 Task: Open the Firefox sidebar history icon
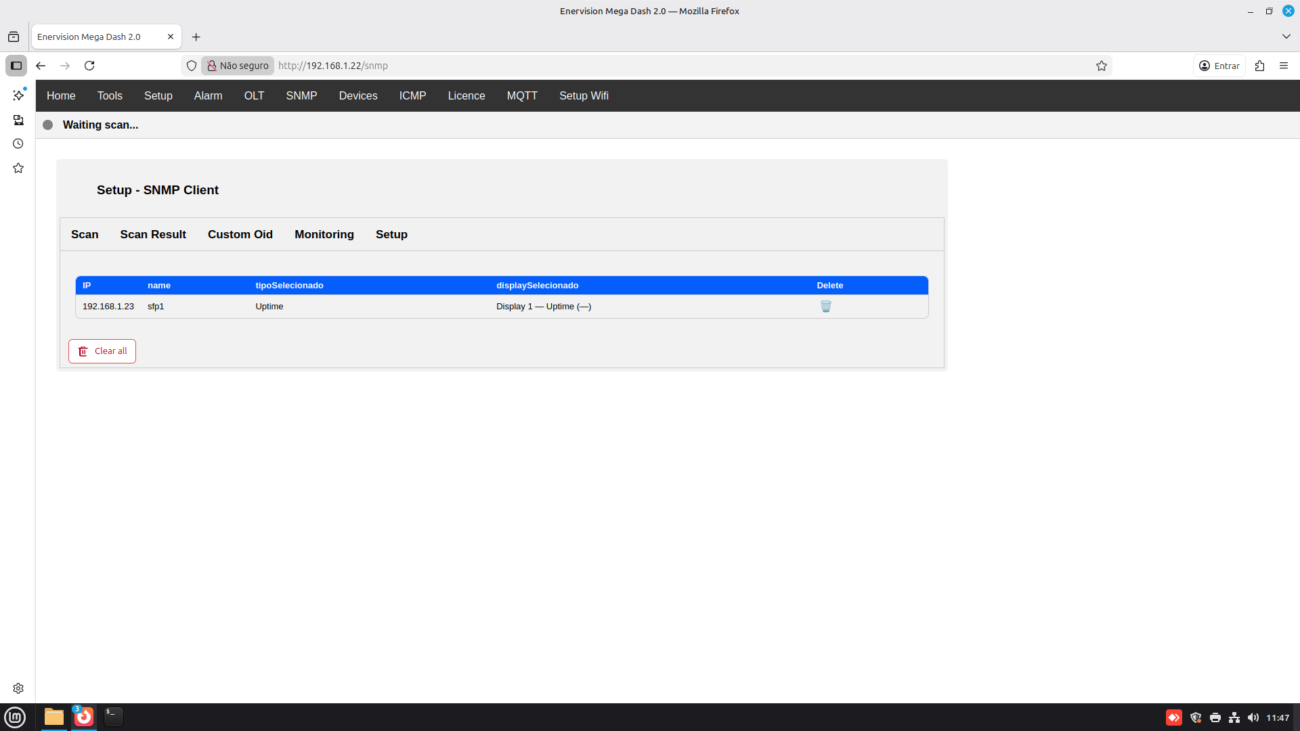(x=17, y=144)
